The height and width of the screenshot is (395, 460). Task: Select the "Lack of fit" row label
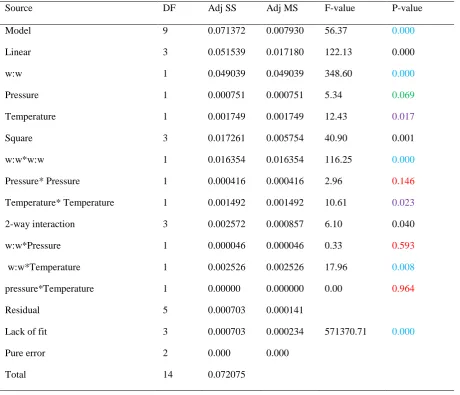point(26,332)
